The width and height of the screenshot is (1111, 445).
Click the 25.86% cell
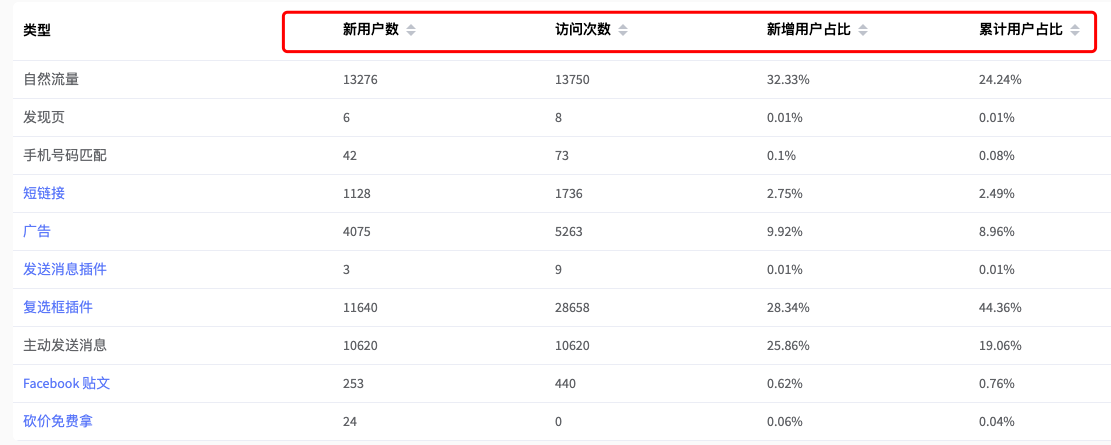tap(788, 346)
